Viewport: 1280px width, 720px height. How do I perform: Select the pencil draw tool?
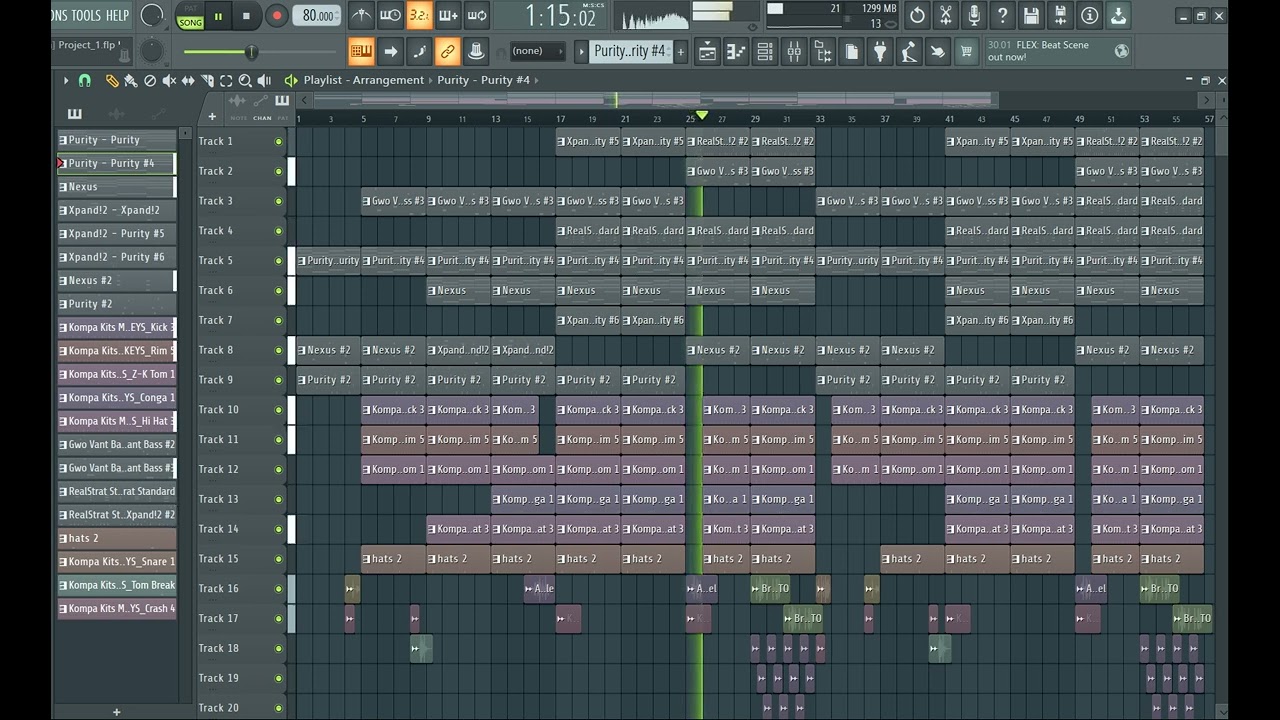(x=112, y=80)
